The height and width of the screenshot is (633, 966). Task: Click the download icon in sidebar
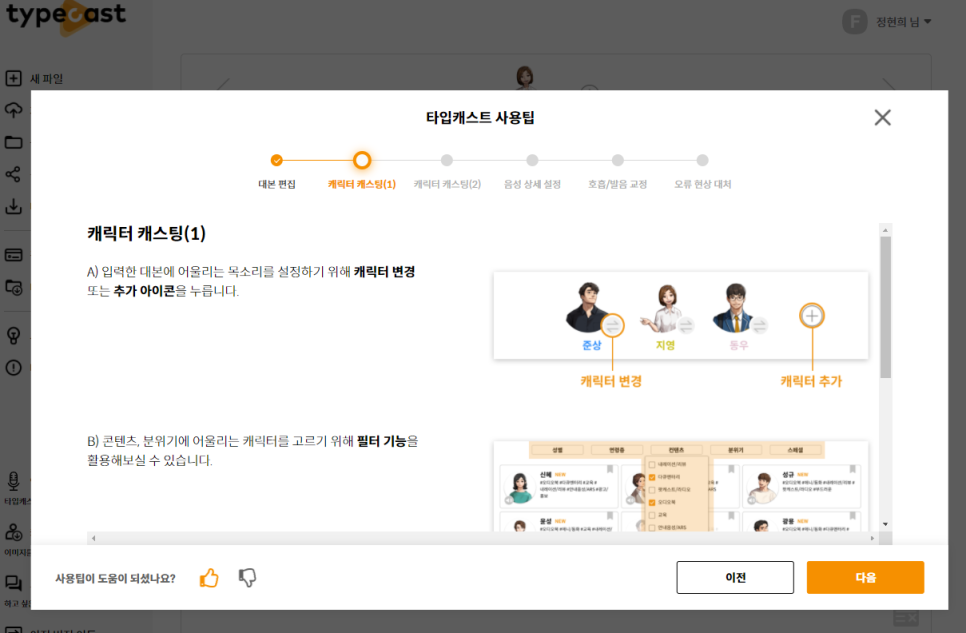pos(14,206)
